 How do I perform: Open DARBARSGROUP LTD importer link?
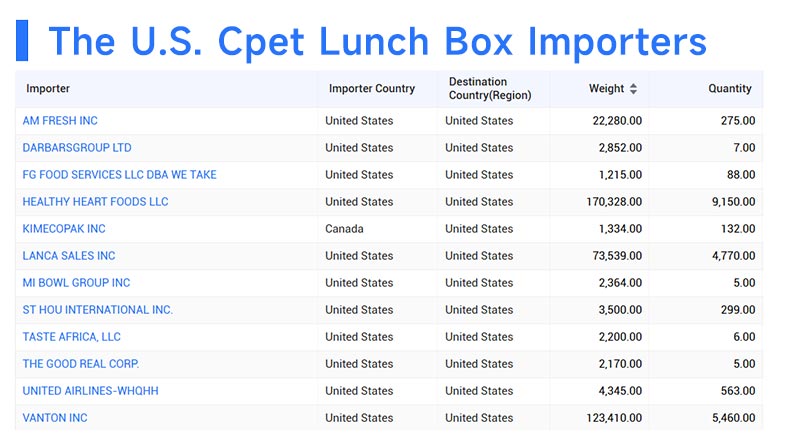[77, 148]
